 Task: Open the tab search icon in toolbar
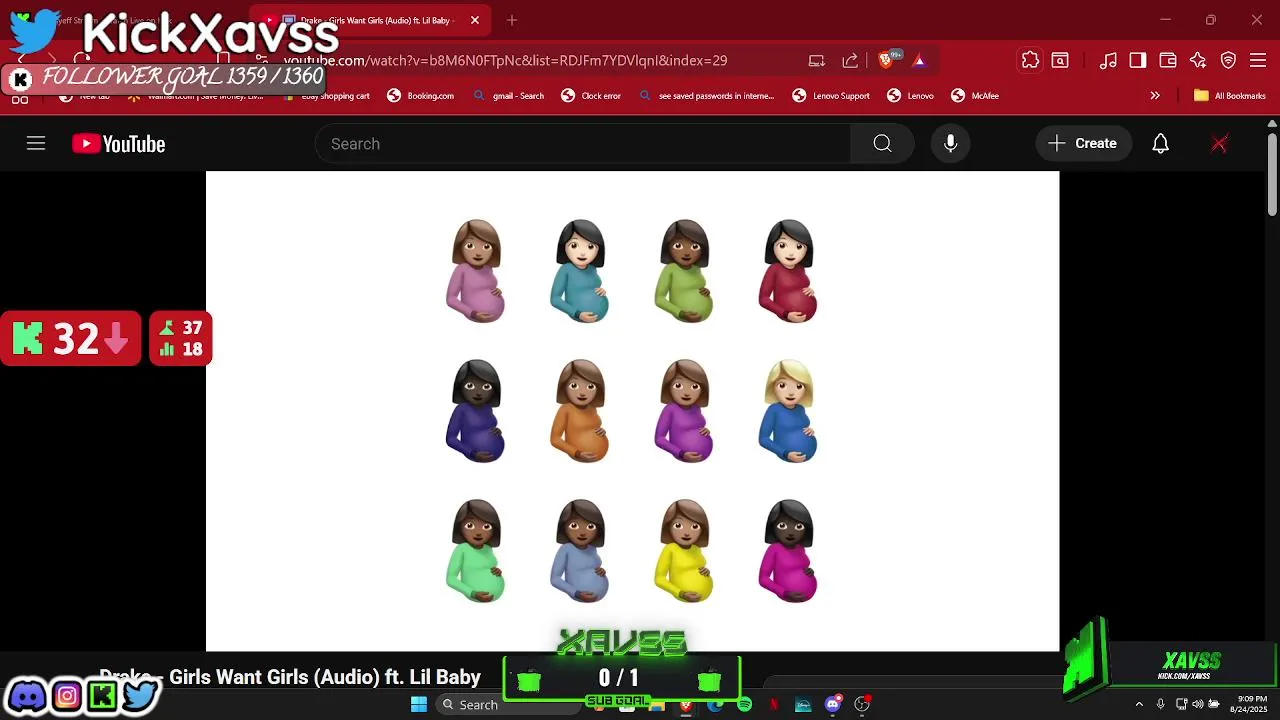1060,60
